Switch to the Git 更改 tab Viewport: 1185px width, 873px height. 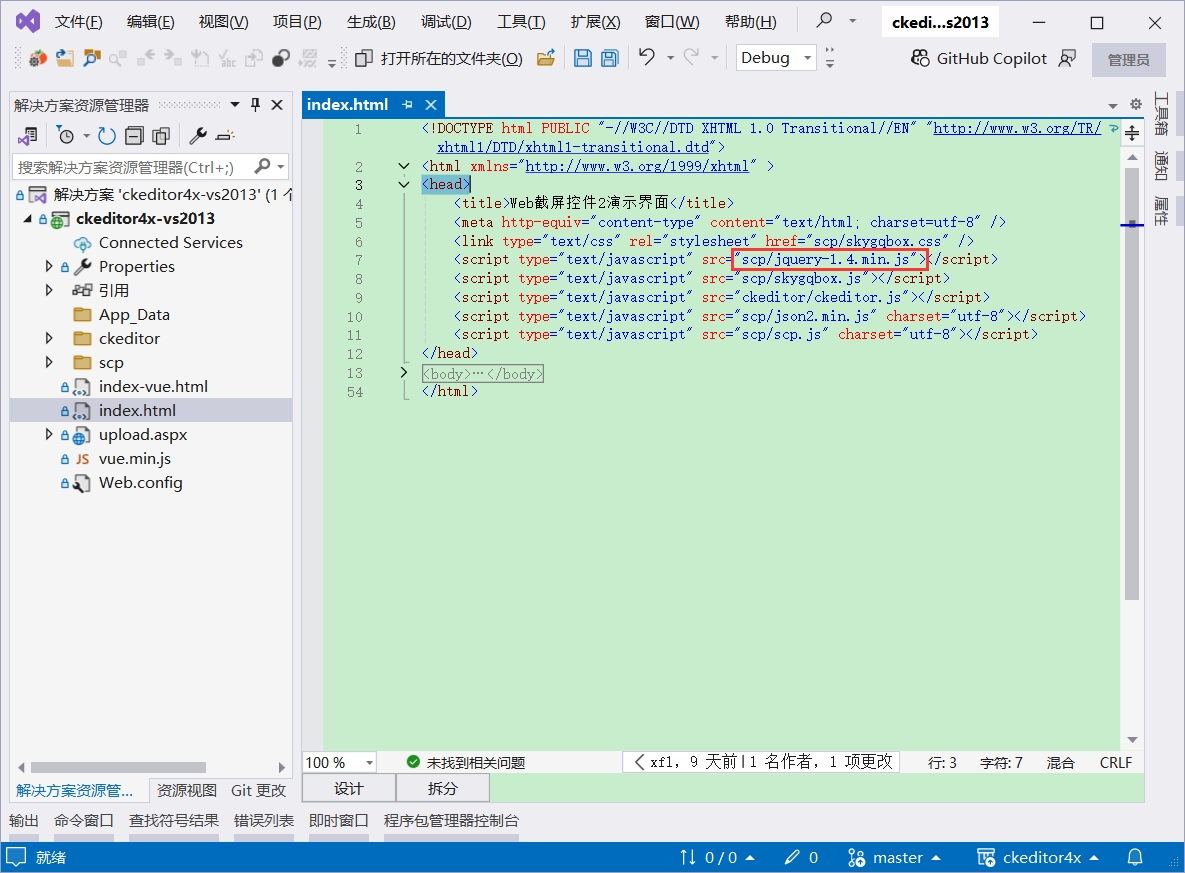click(258, 790)
